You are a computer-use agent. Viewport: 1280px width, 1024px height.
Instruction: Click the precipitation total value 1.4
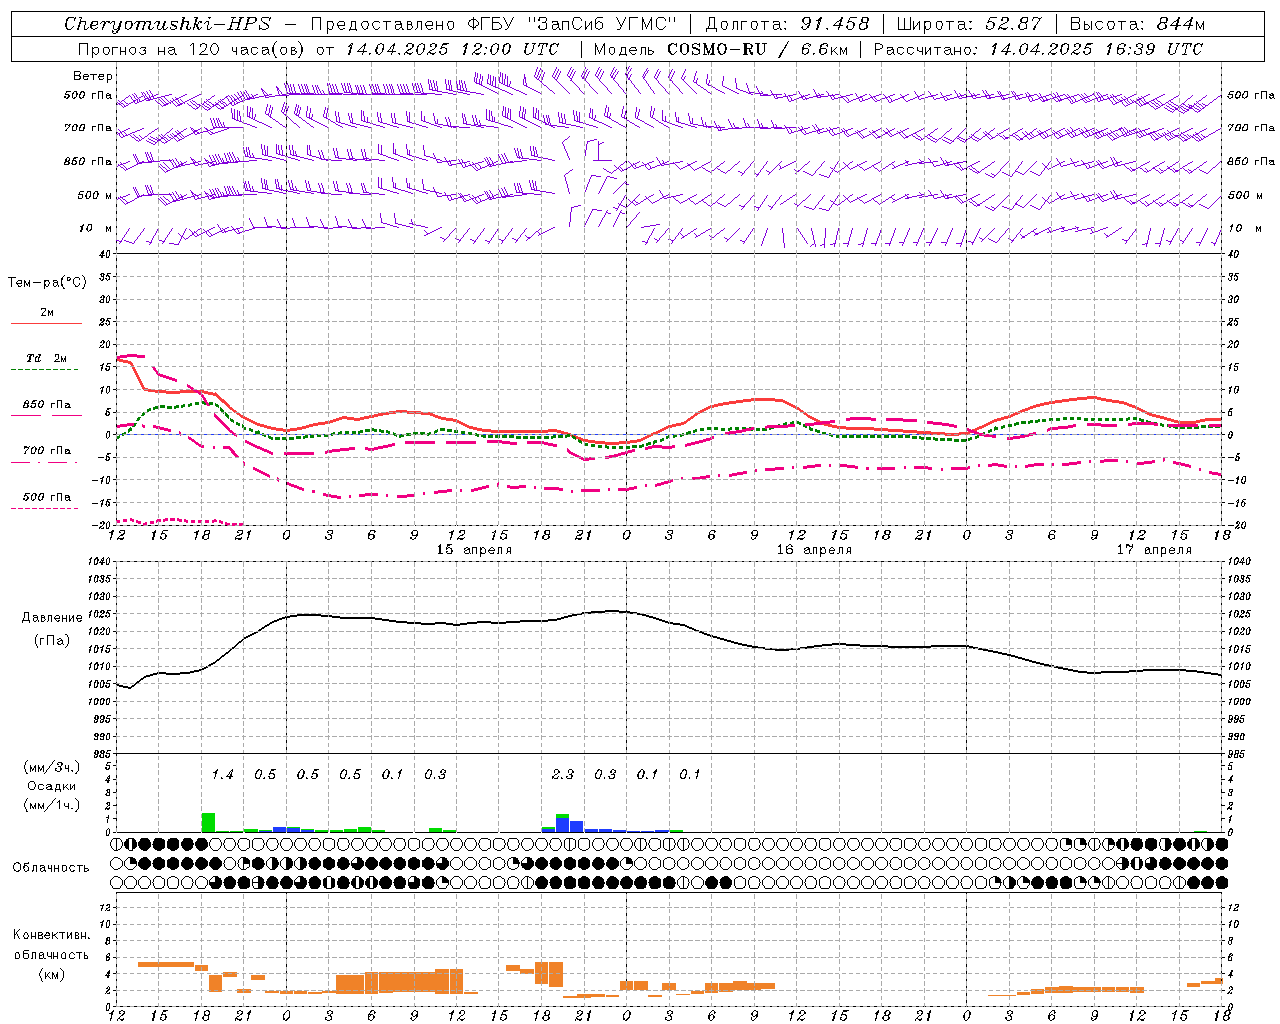click(x=222, y=775)
